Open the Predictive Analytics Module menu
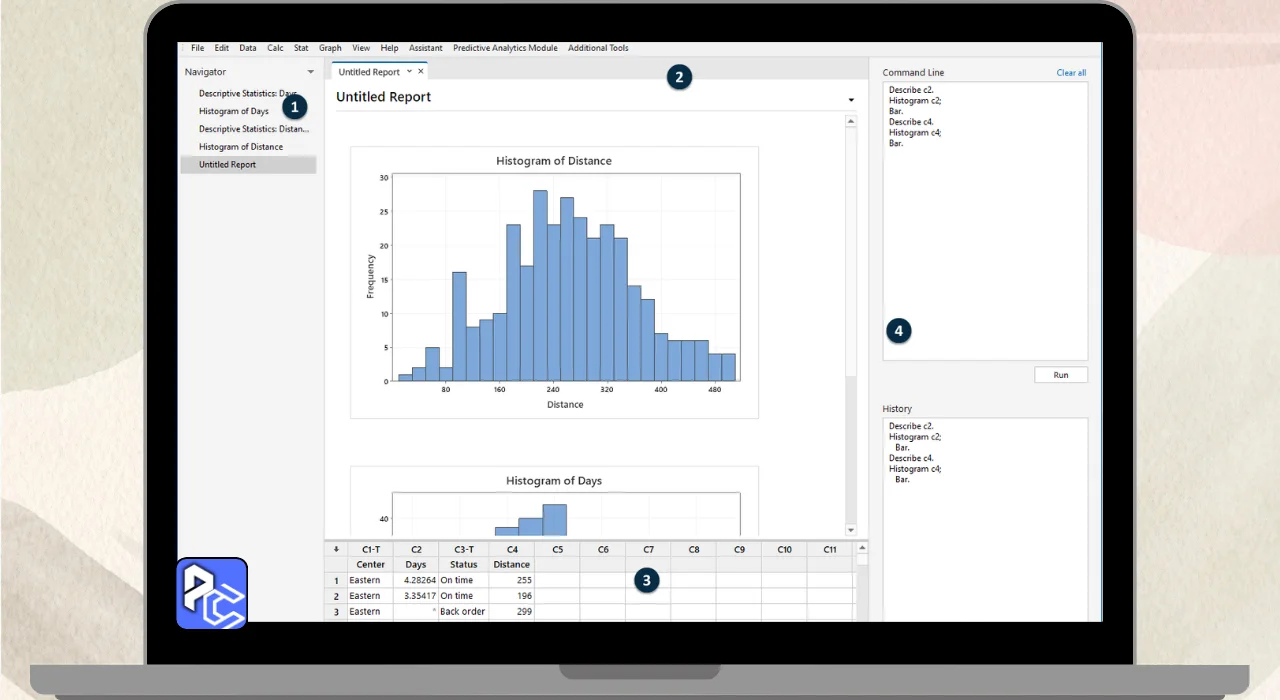Viewport: 1280px width, 700px height. coord(506,48)
